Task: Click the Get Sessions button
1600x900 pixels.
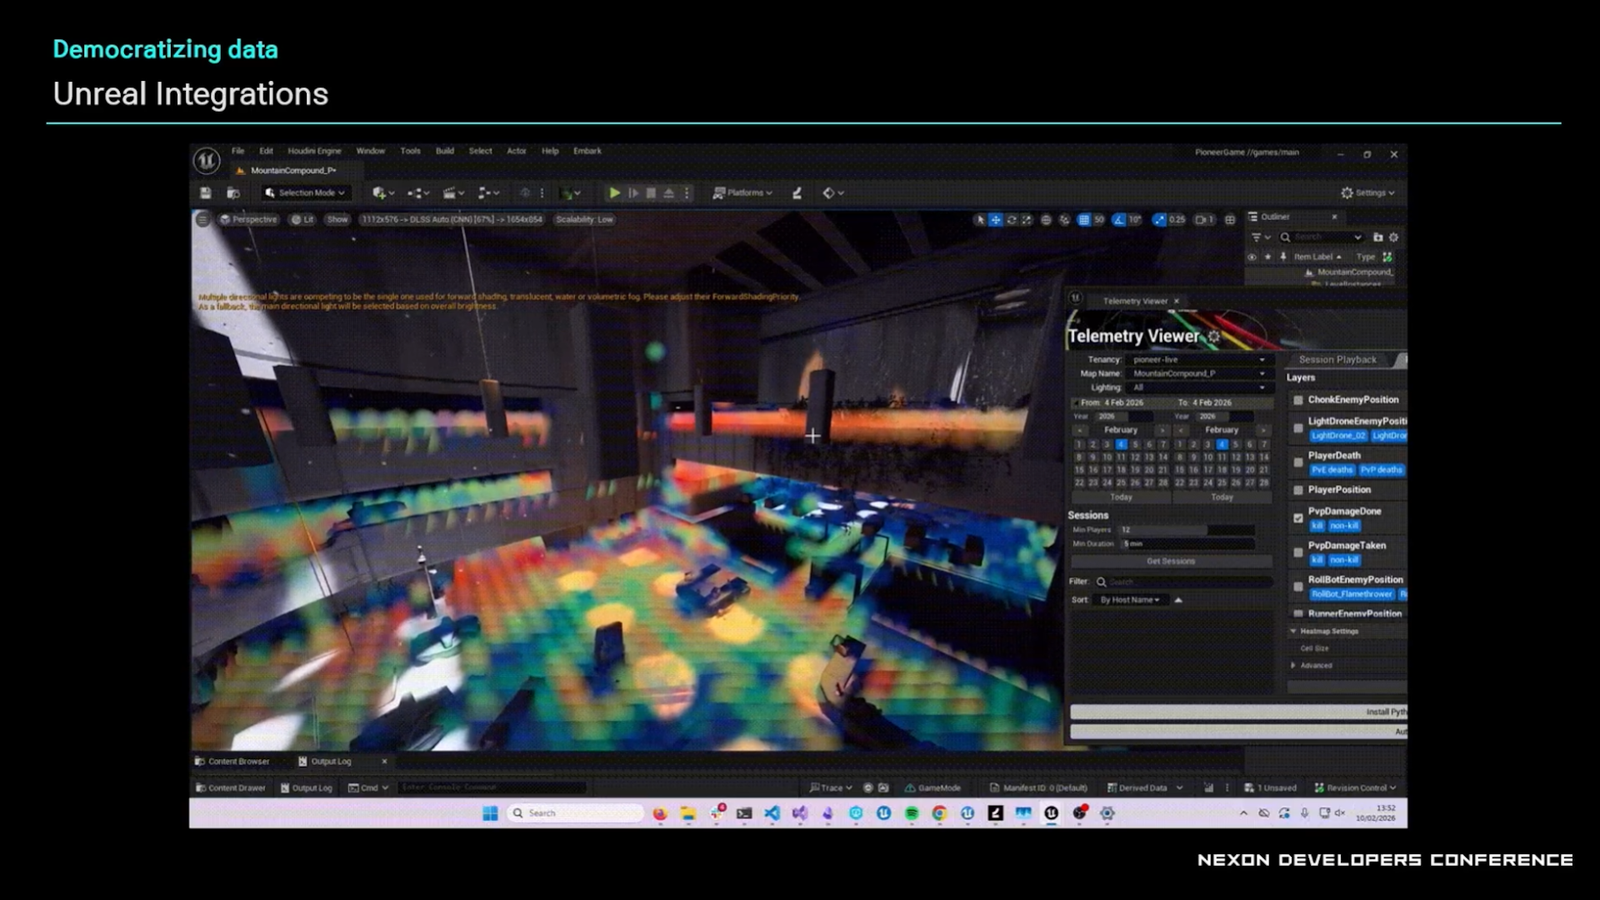Action: pyautogui.click(x=1171, y=561)
